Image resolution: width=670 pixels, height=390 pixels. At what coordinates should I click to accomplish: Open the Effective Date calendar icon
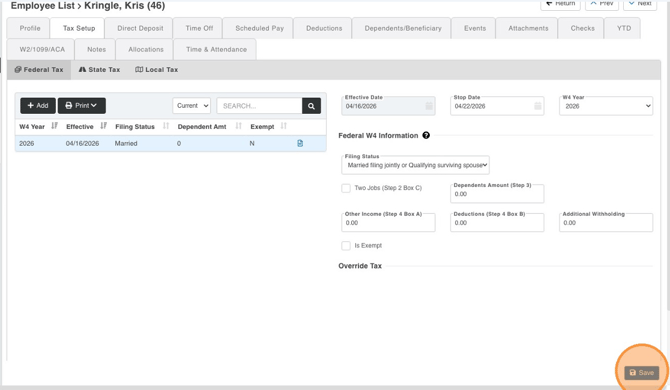coord(429,106)
